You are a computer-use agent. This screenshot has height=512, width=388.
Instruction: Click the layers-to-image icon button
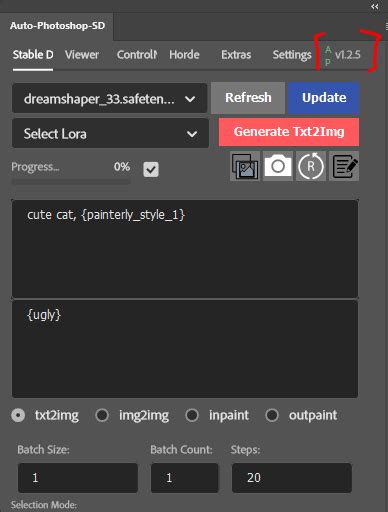245,166
